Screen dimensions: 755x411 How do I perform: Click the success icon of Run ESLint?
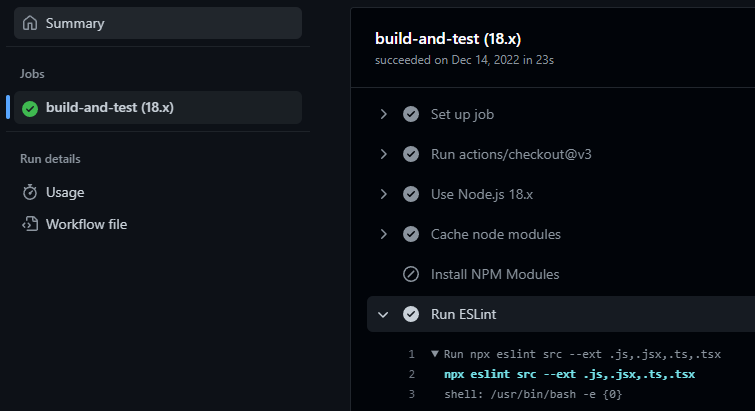coord(411,314)
